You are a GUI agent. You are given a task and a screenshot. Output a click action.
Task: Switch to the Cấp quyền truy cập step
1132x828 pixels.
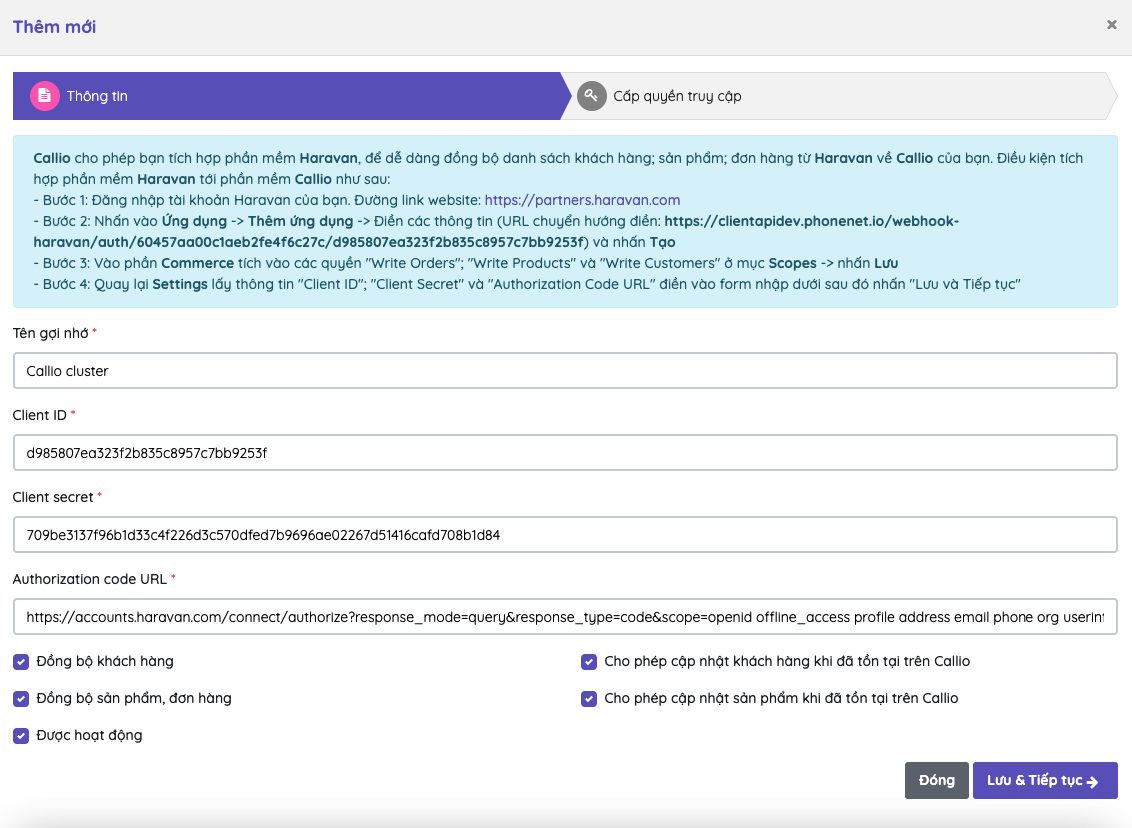point(677,97)
